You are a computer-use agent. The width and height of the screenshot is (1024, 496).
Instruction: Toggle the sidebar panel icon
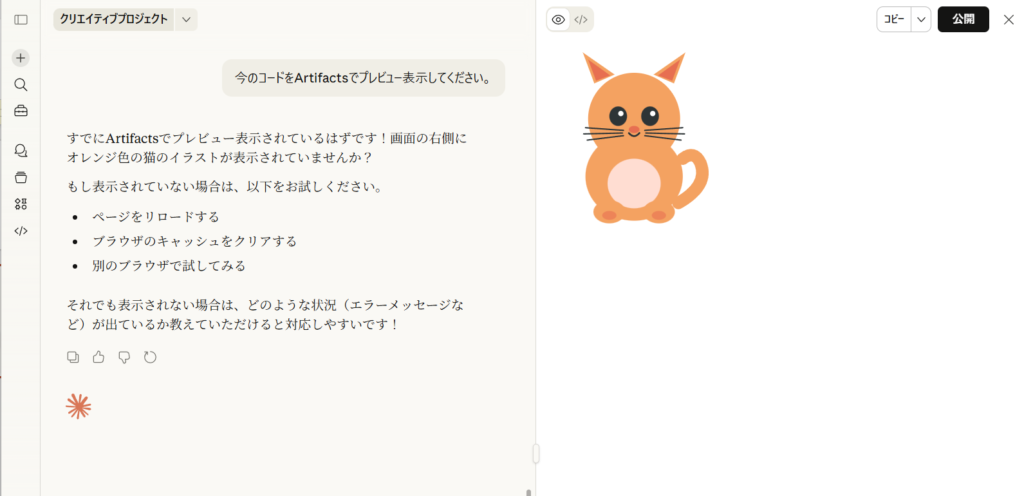pos(21,19)
